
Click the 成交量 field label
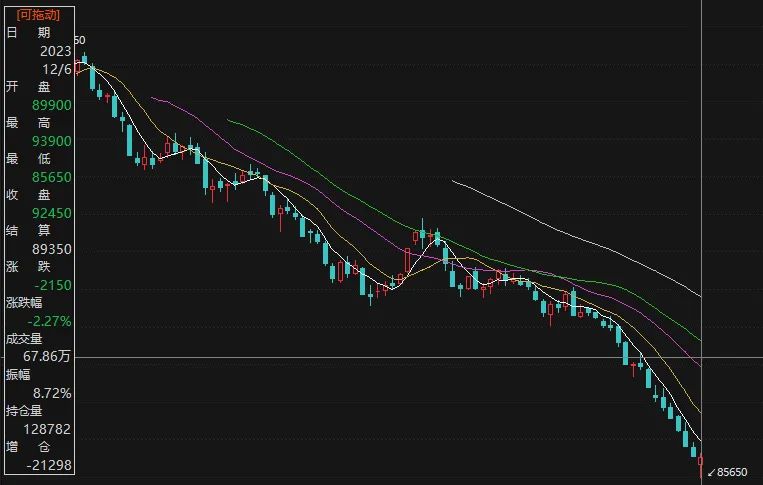pyautogui.click(x=24, y=339)
